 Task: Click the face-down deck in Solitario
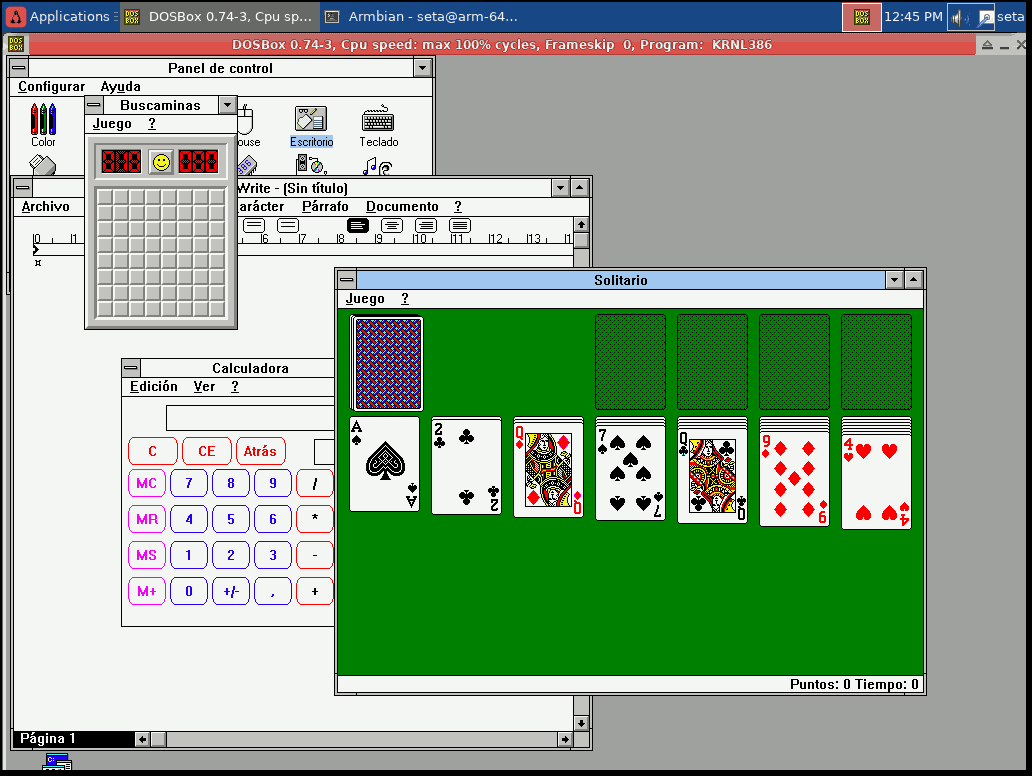(387, 363)
